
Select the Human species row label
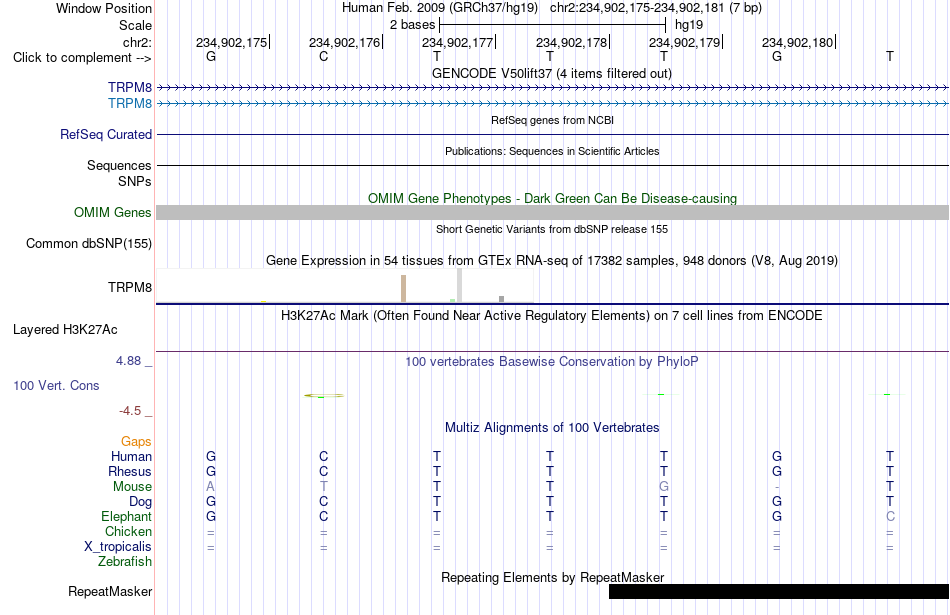click(131, 456)
